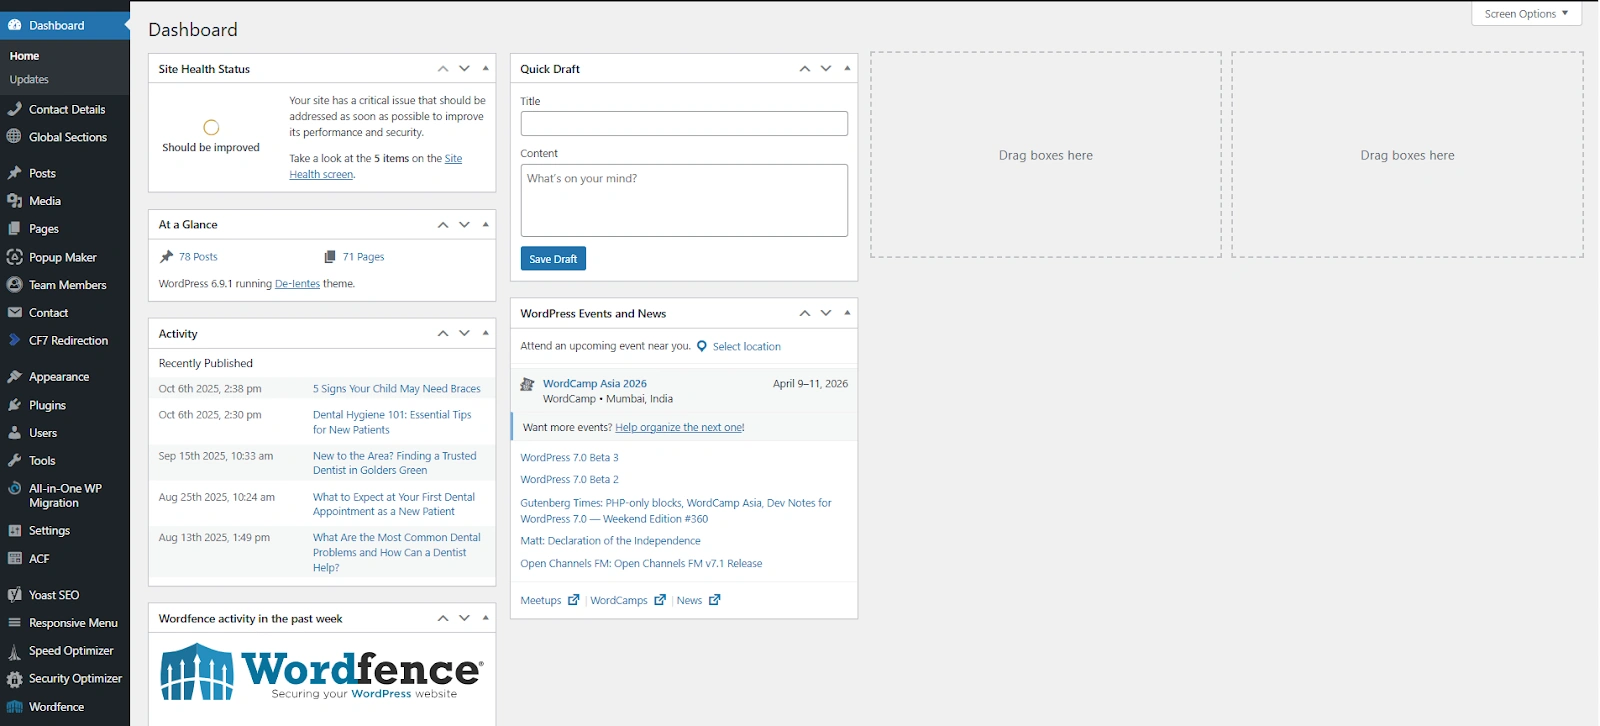Collapse the Site Health Status panel

(x=486, y=69)
